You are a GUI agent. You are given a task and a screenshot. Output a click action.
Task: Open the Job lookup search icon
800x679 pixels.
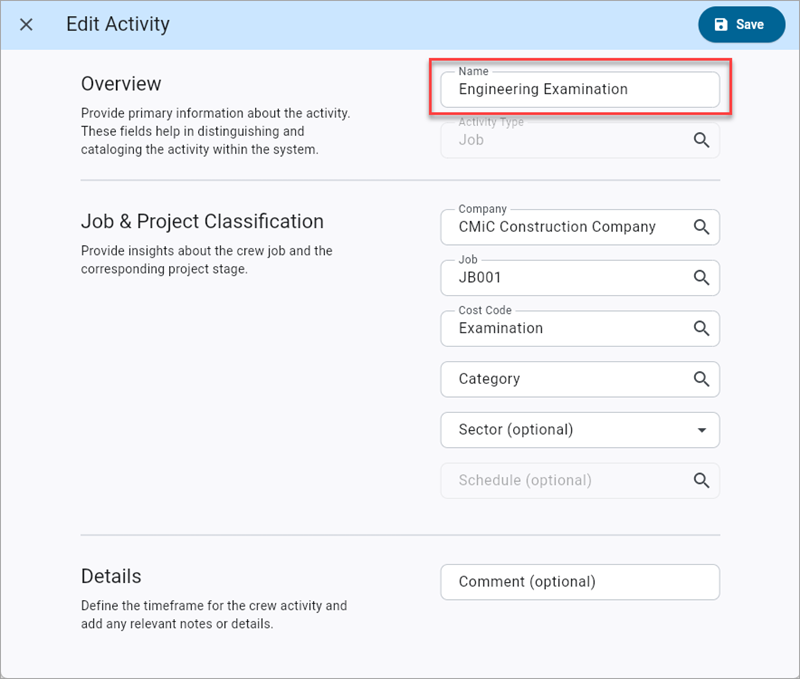point(703,277)
